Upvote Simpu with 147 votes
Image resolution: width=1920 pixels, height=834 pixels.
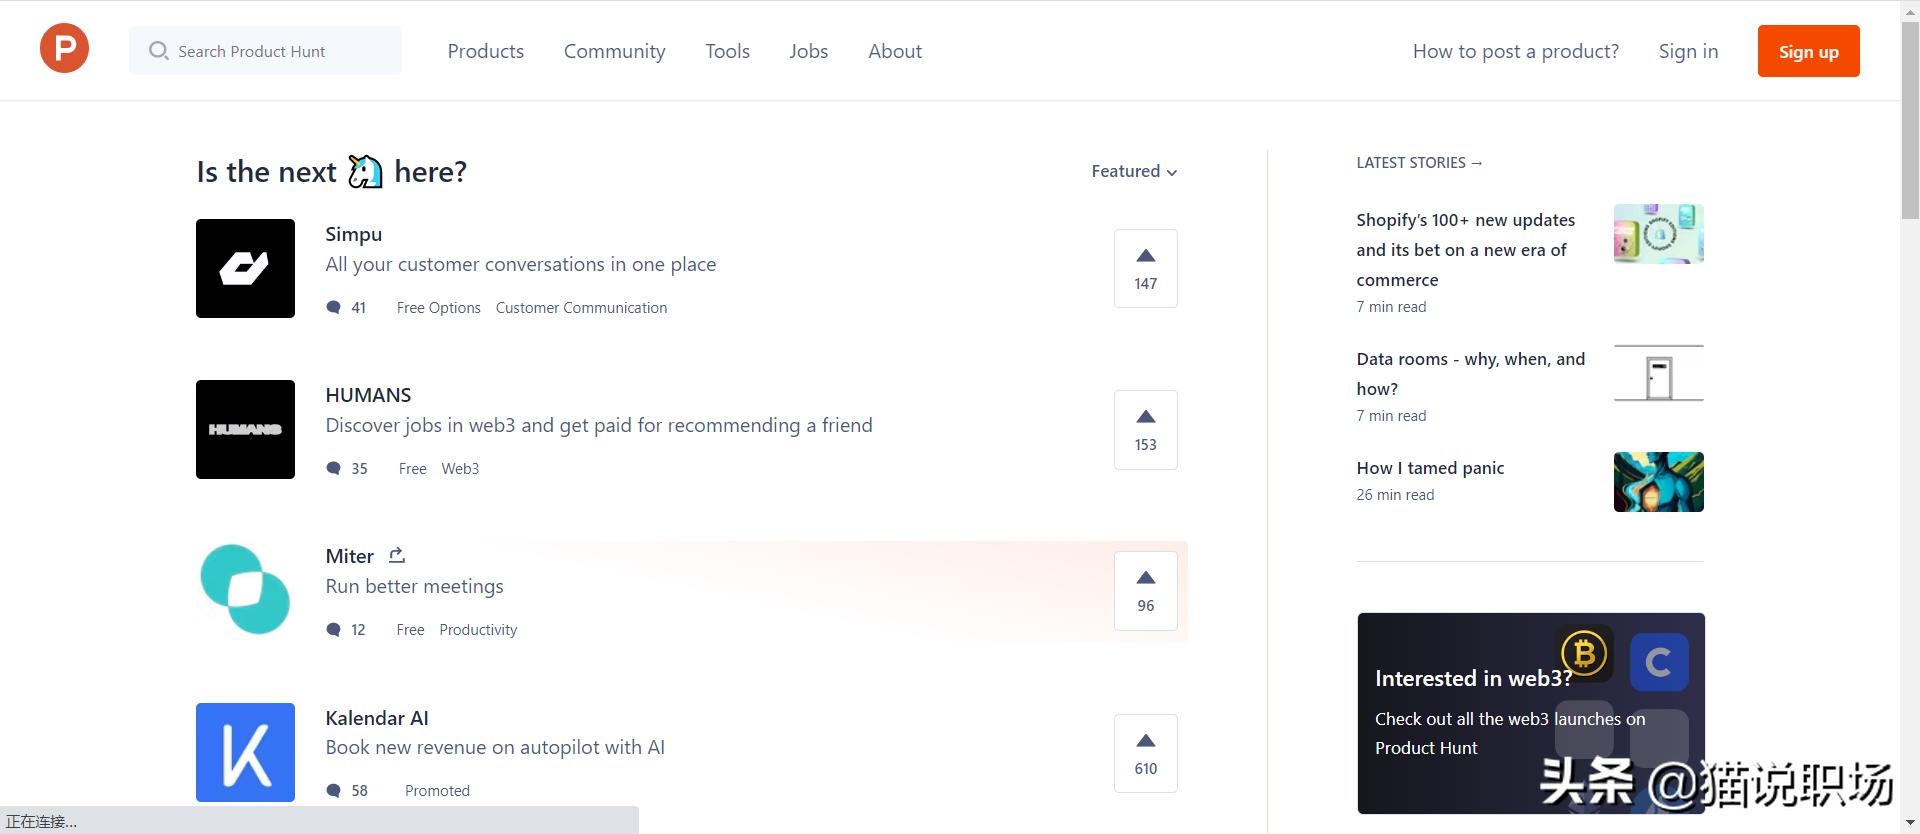[1146, 268]
